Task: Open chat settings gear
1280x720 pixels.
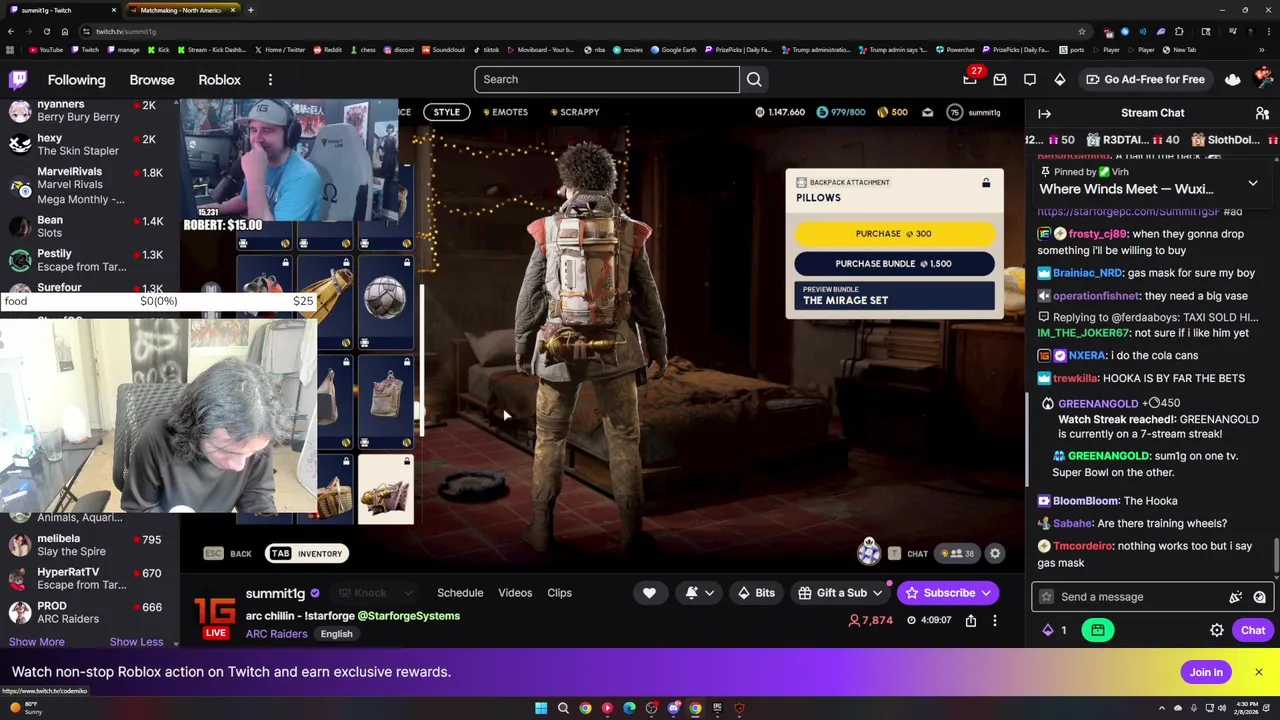Action: [x=1217, y=630]
